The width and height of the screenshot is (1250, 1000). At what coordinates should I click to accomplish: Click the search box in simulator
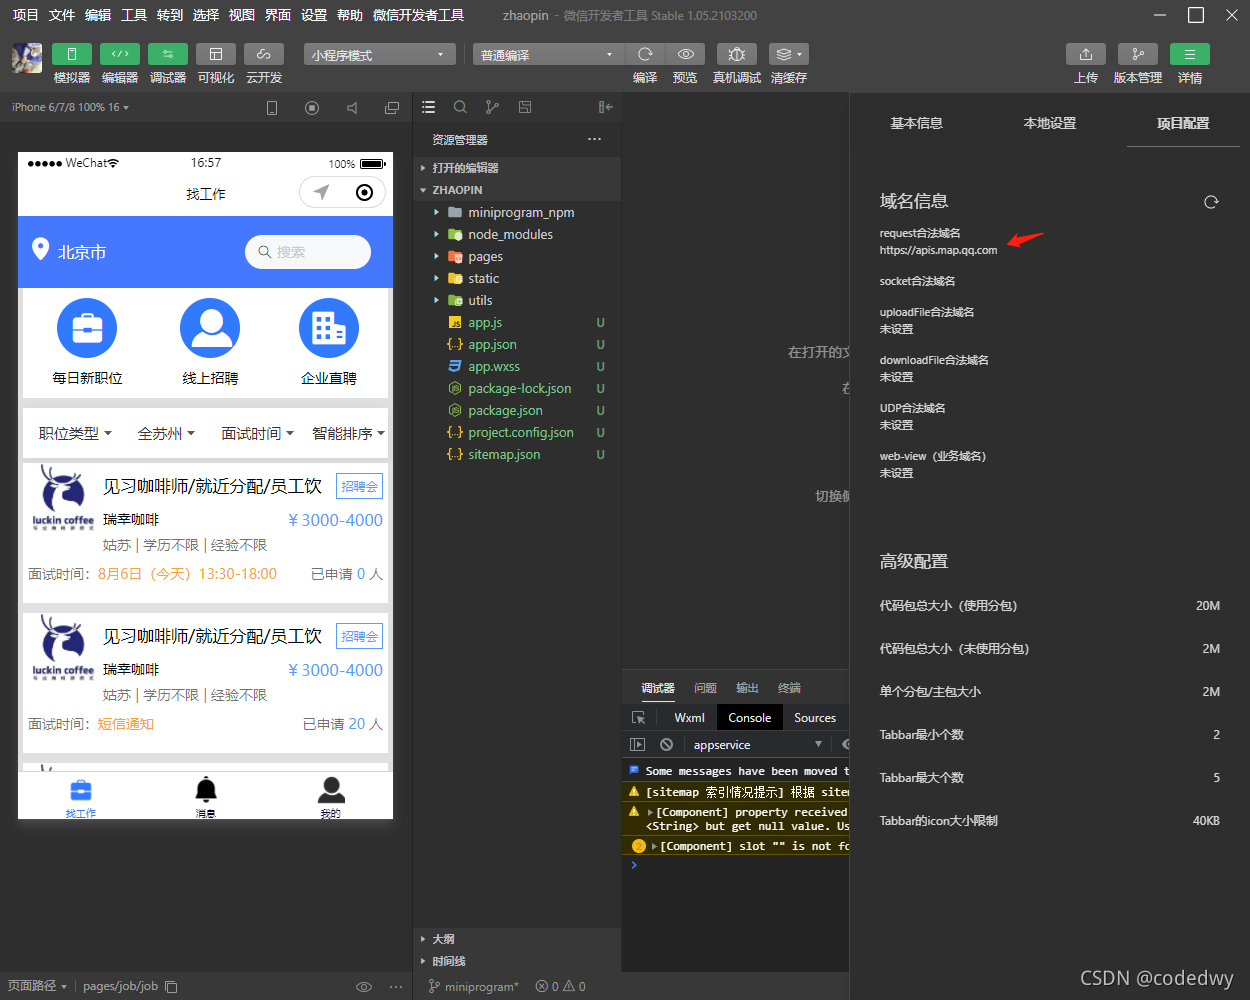[308, 252]
